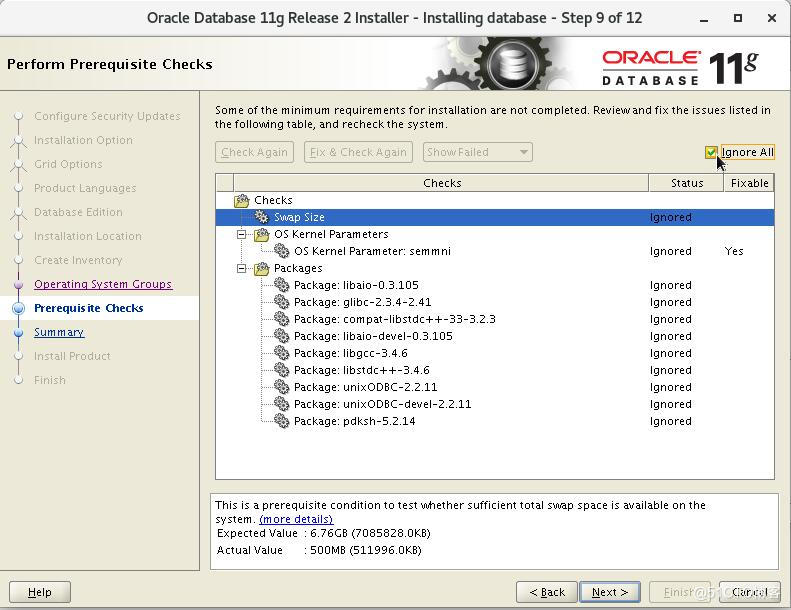Uncheck the Ignore All checkbox
The image size is (791, 610).
click(x=711, y=152)
